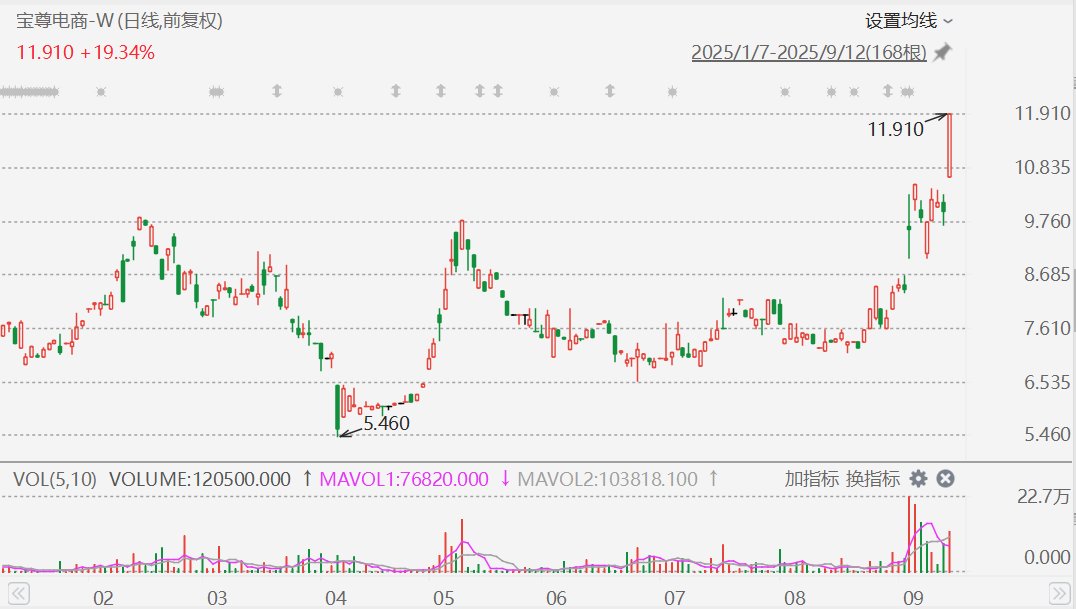Close the volume indicator panel
The height and width of the screenshot is (609, 1076).
(945, 479)
